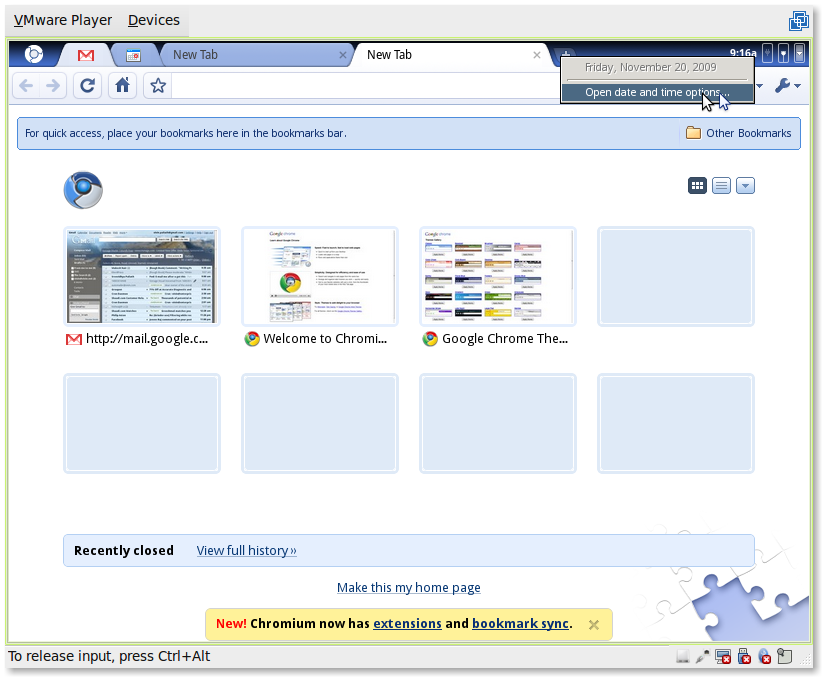
Task: Open the Google Chrome Themes thumbnail
Action: point(497,277)
